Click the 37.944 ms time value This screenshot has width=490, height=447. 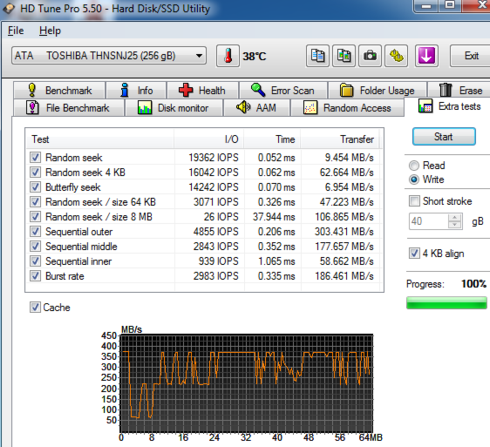274,217
